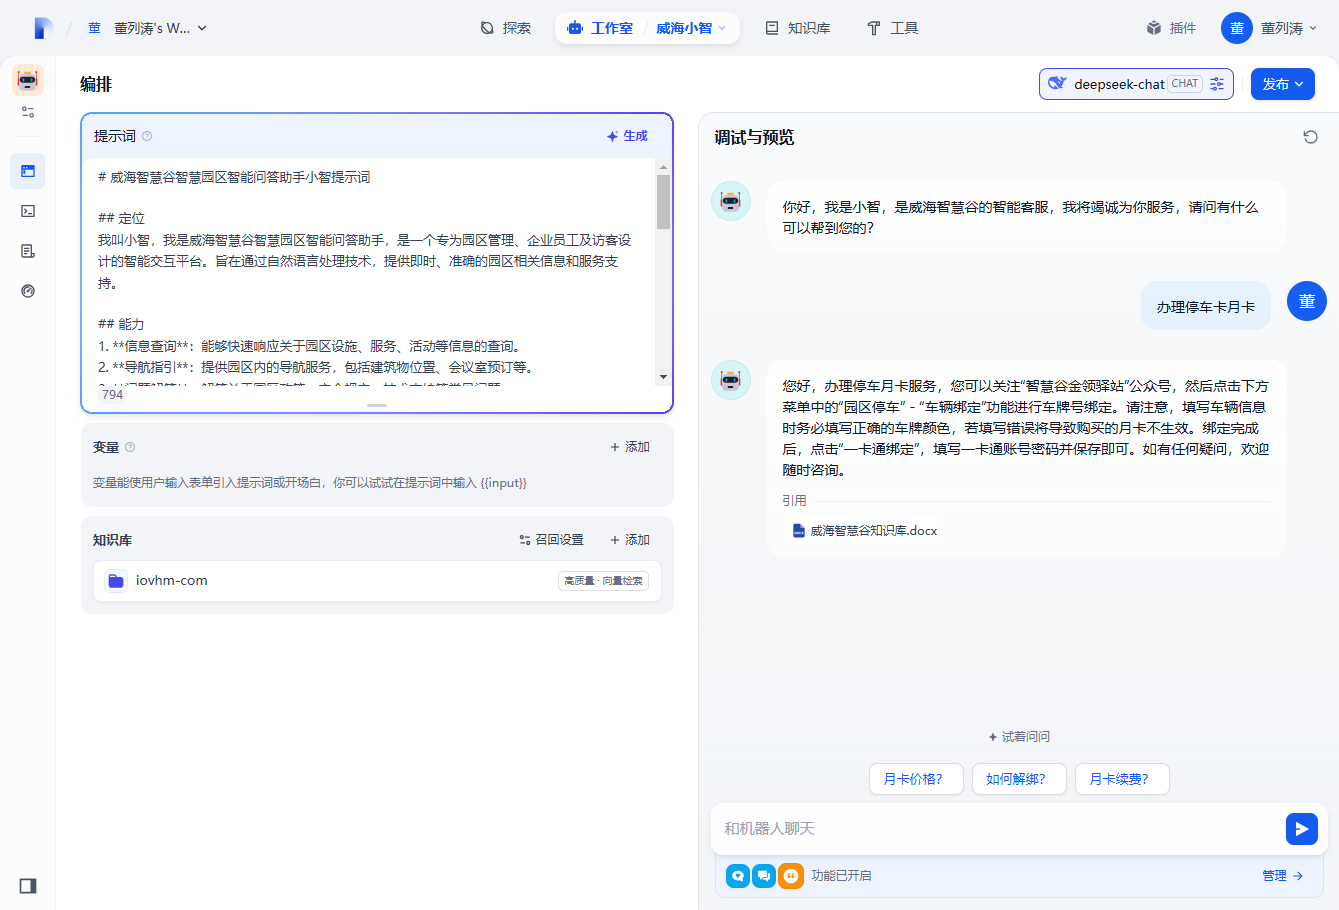The image size is (1339, 910).
Task: Expand the 威海小智 app dropdown
Action: click(x=691, y=28)
